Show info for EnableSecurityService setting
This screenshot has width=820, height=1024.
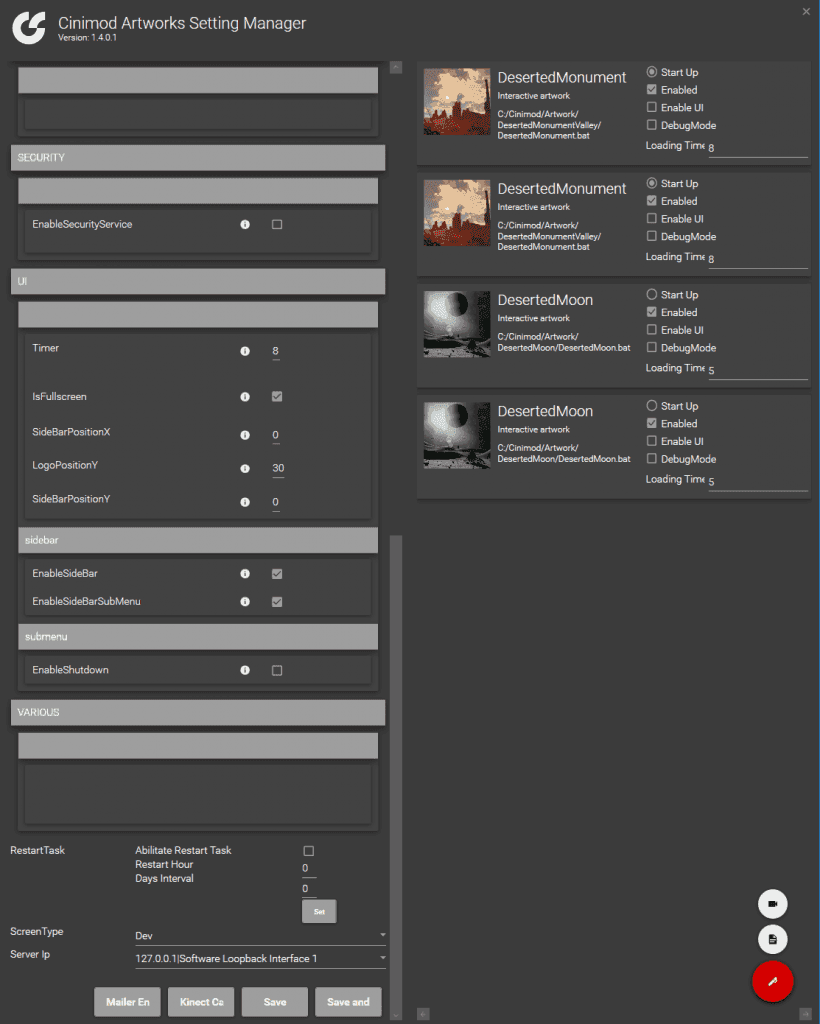point(245,225)
